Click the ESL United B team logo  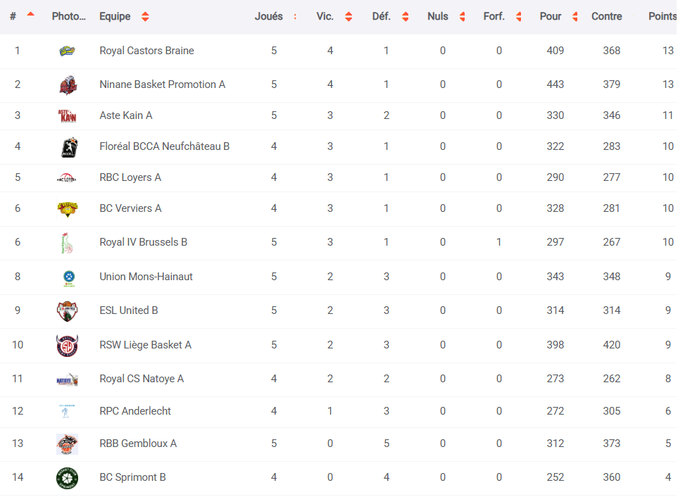tap(67, 311)
